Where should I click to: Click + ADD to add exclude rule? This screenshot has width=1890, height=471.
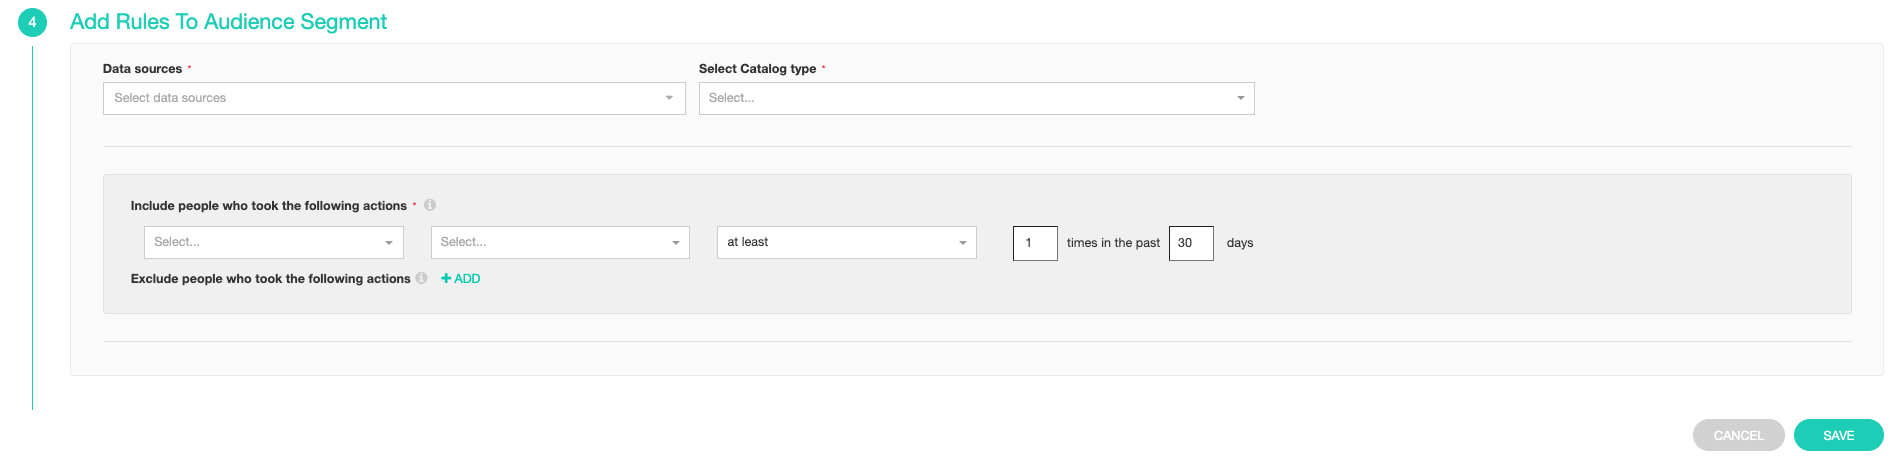(x=461, y=279)
